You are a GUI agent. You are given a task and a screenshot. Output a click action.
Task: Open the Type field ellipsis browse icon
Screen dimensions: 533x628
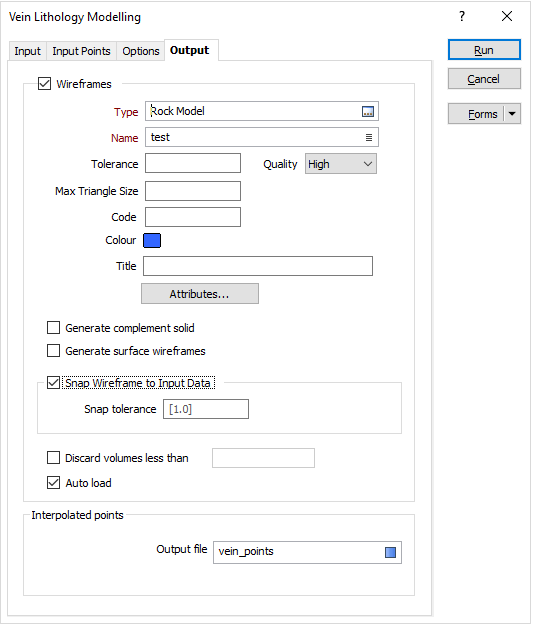pyautogui.click(x=368, y=112)
